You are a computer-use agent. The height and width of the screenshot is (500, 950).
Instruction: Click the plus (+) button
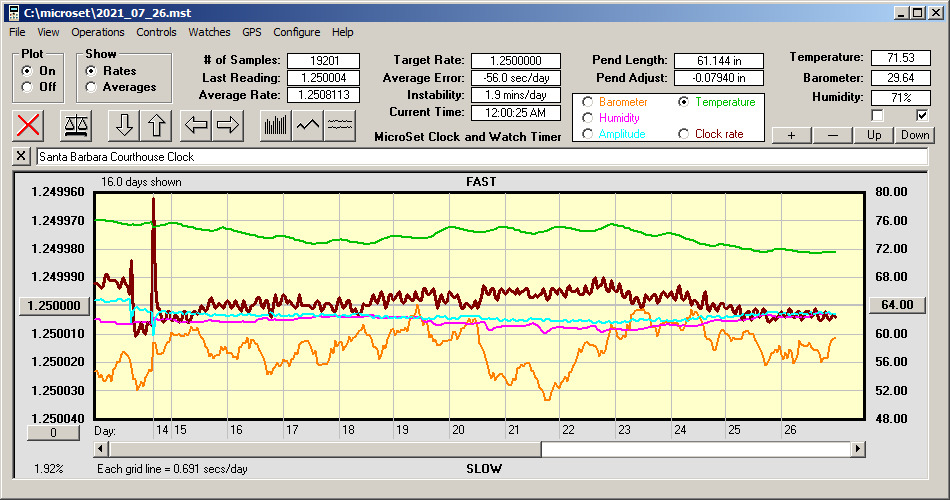pyautogui.click(x=791, y=135)
